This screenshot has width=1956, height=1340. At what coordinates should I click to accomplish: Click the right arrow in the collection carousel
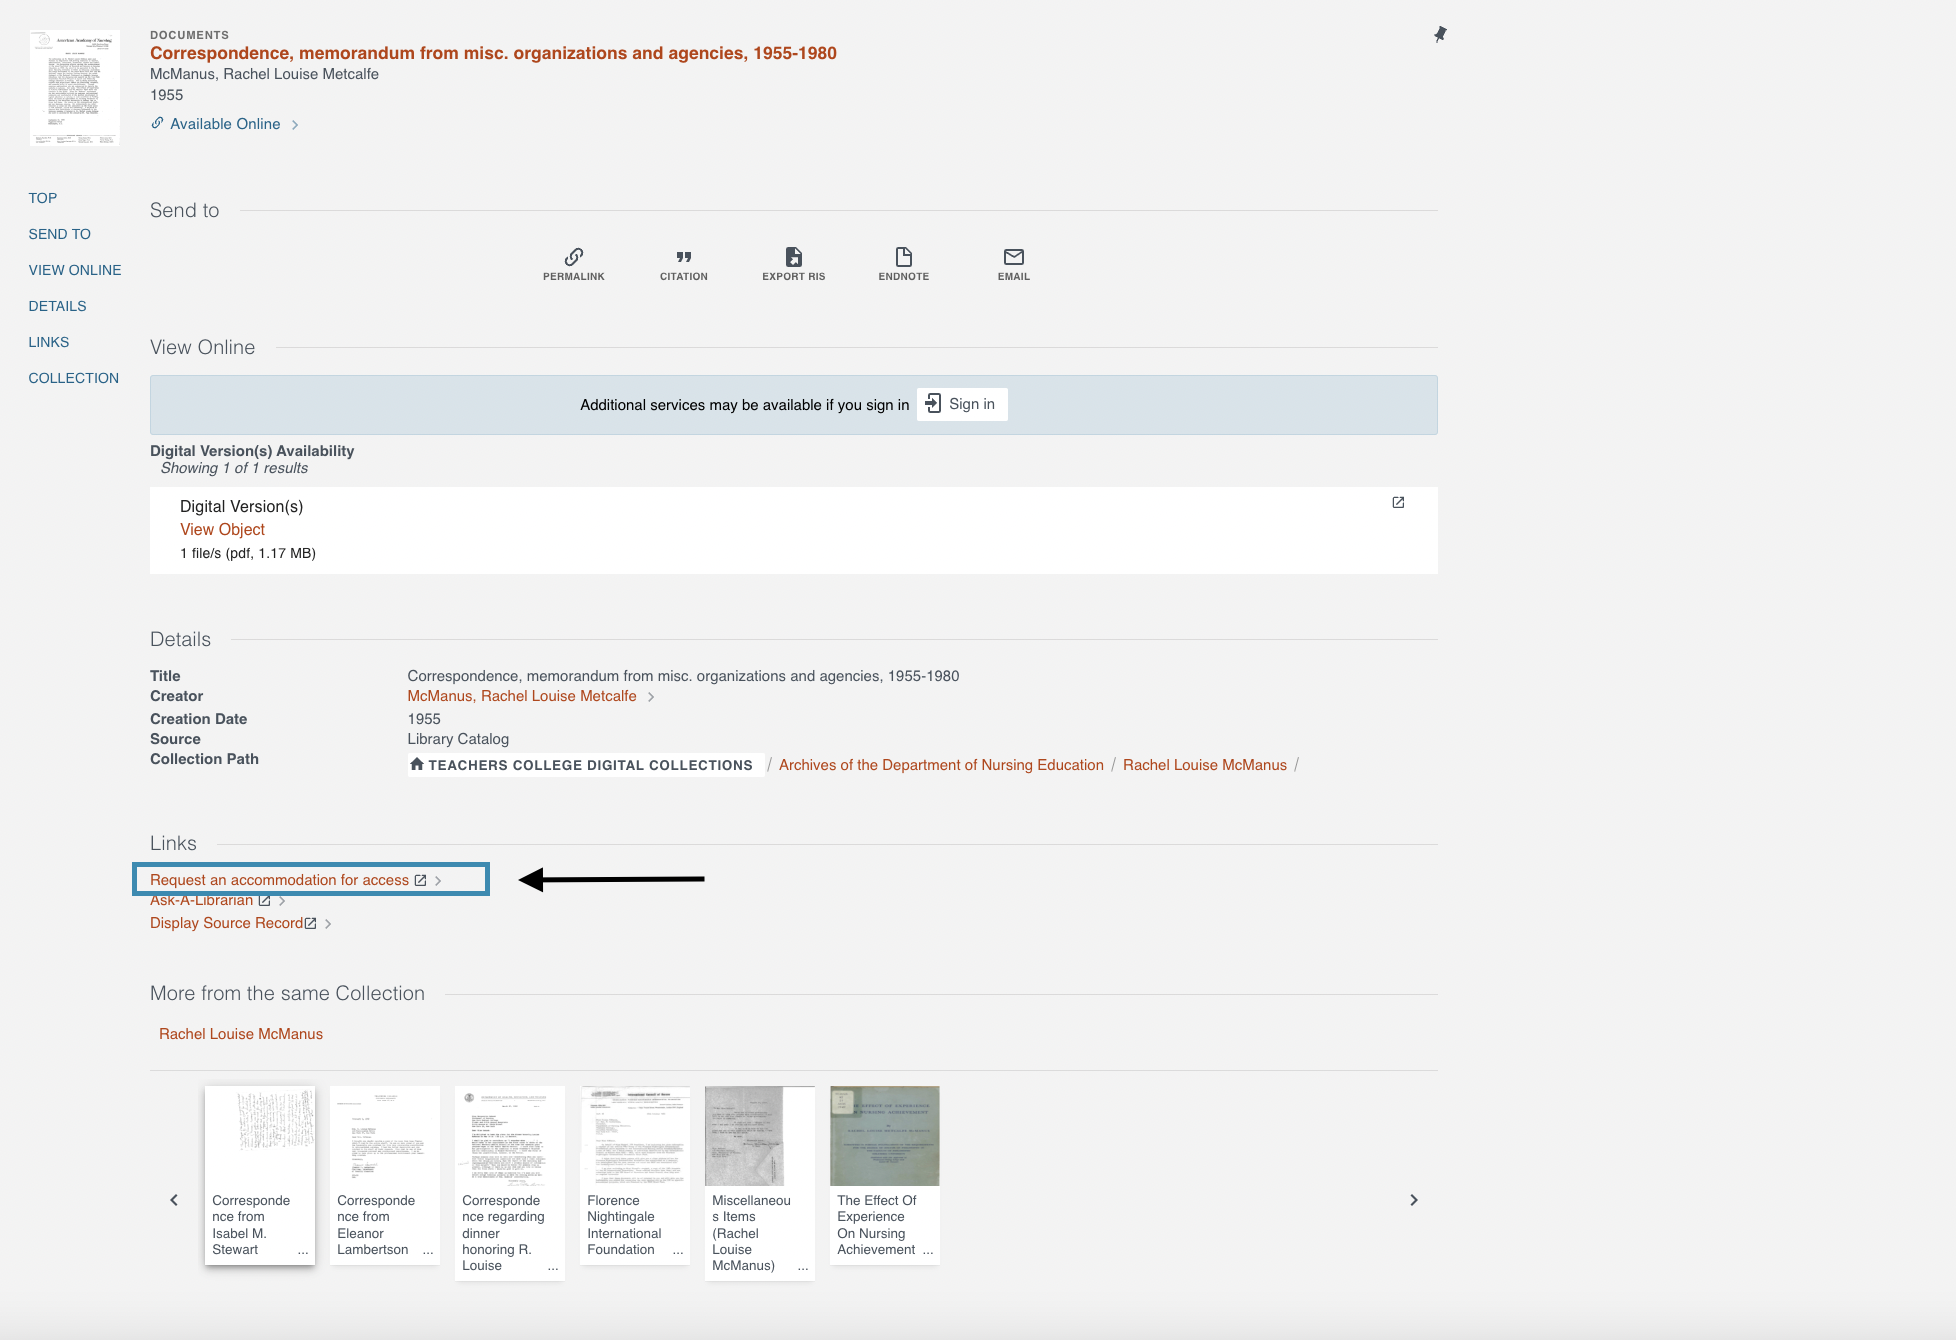(1413, 1200)
